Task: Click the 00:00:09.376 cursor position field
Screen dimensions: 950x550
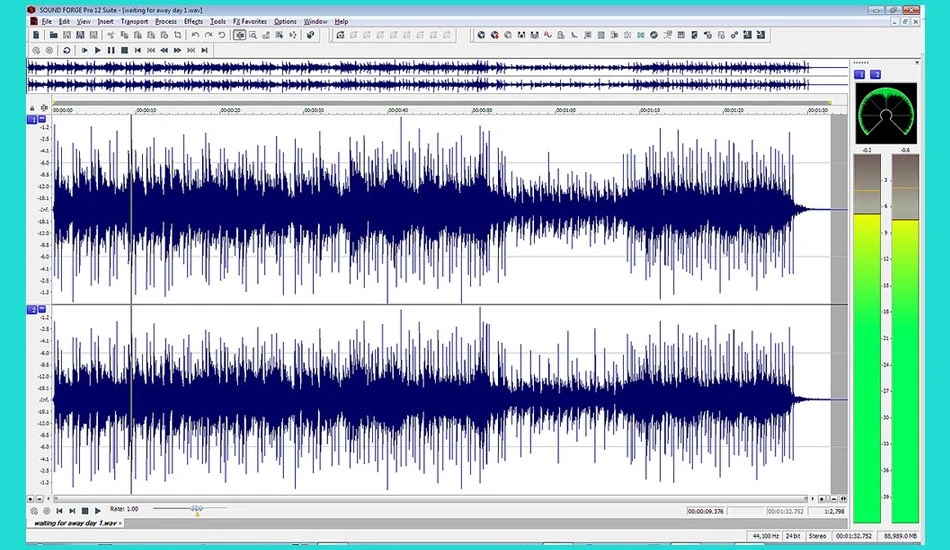Action: pyautogui.click(x=706, y=511)
